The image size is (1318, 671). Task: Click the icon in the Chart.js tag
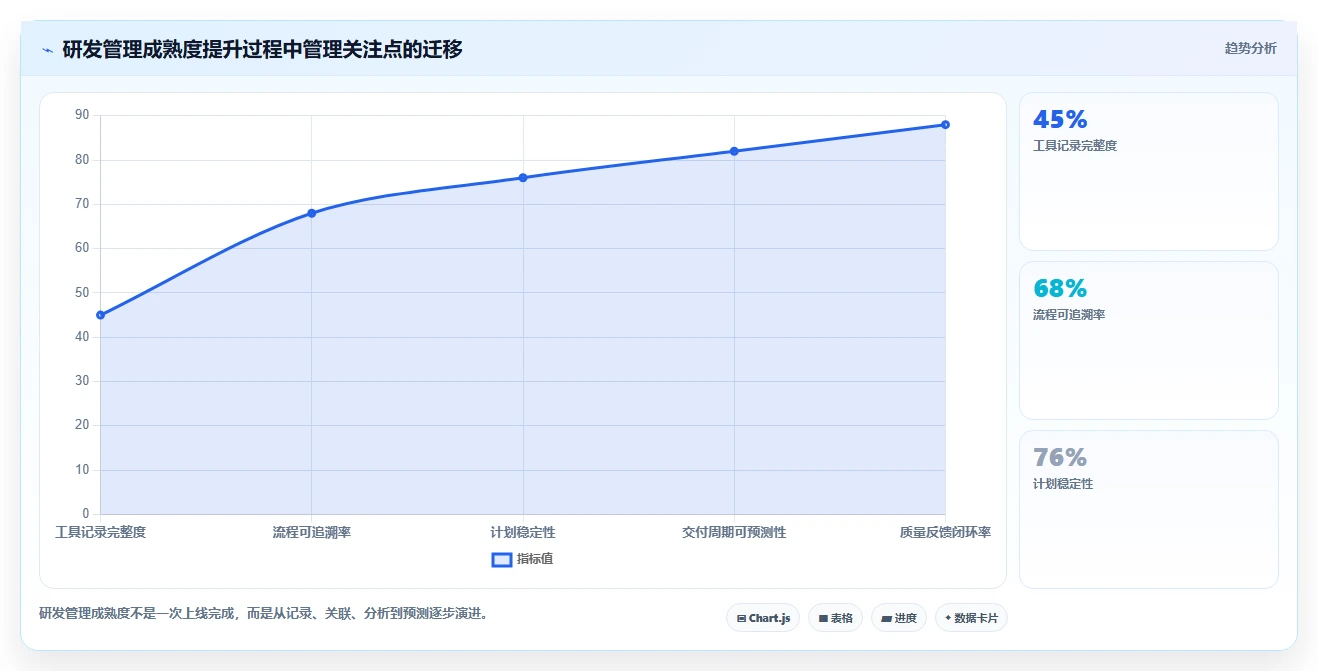(x=741, y=619)
